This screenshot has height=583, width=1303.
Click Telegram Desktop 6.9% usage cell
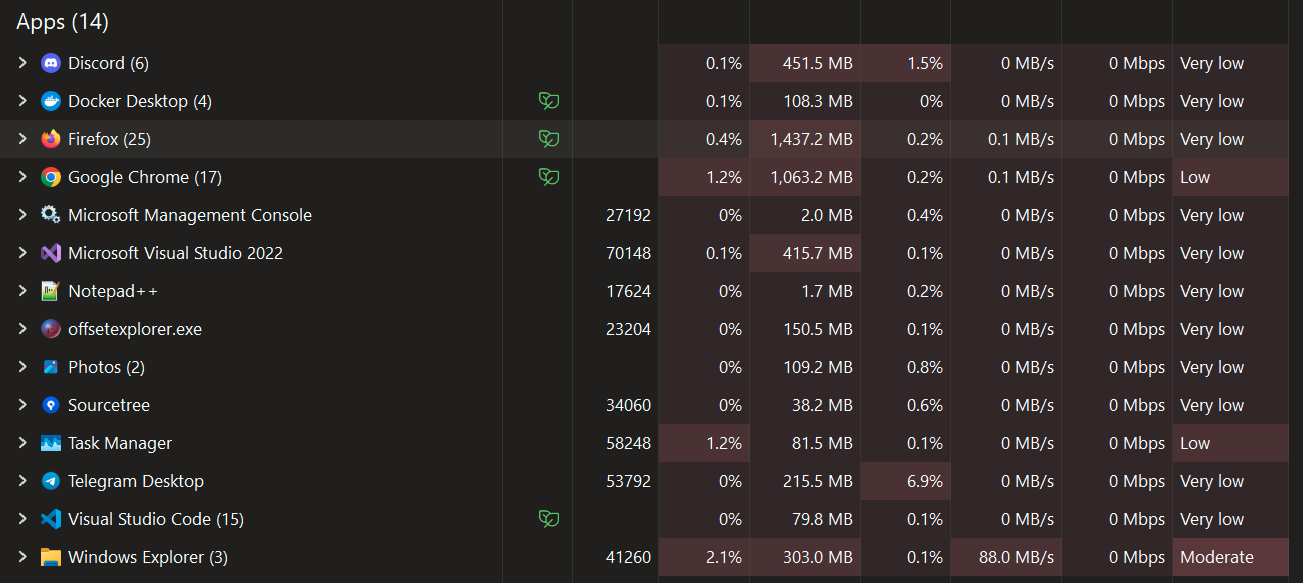pos(905,481)
